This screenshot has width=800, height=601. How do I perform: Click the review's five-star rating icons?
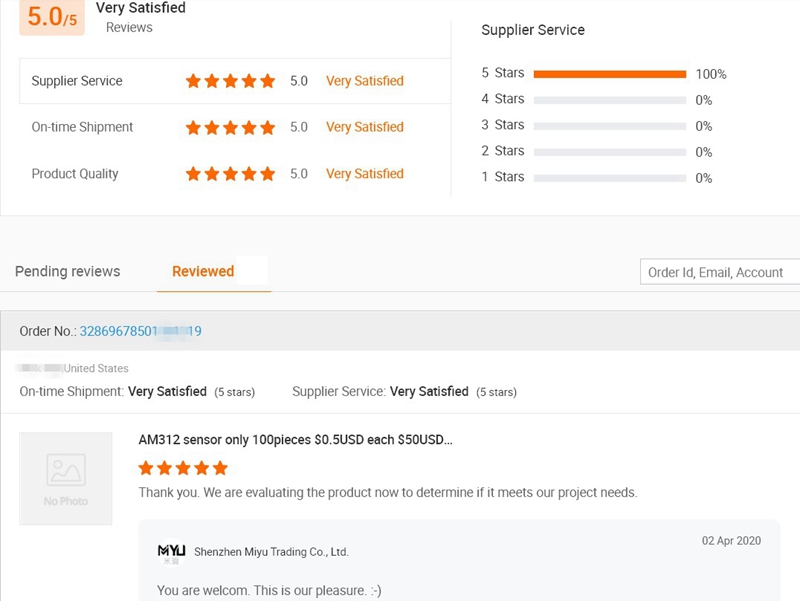(x=183, y=468)
